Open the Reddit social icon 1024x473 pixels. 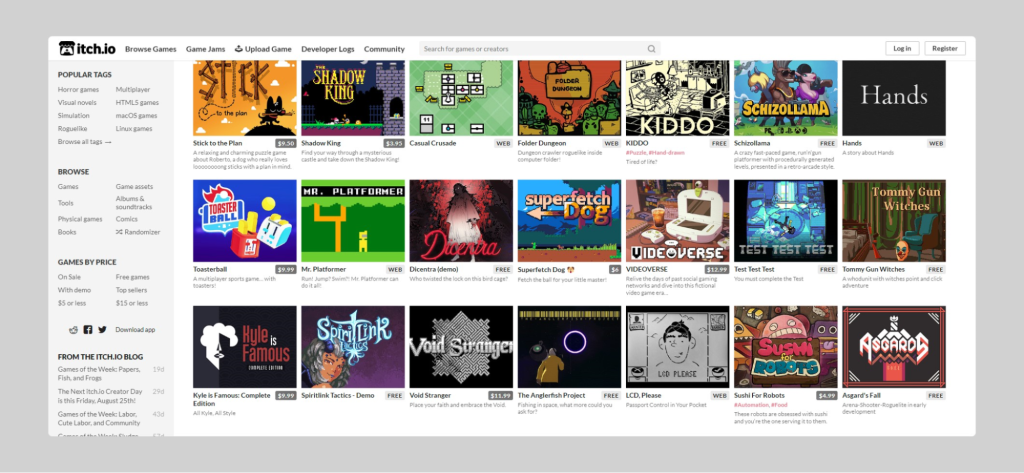pos(73,330)
